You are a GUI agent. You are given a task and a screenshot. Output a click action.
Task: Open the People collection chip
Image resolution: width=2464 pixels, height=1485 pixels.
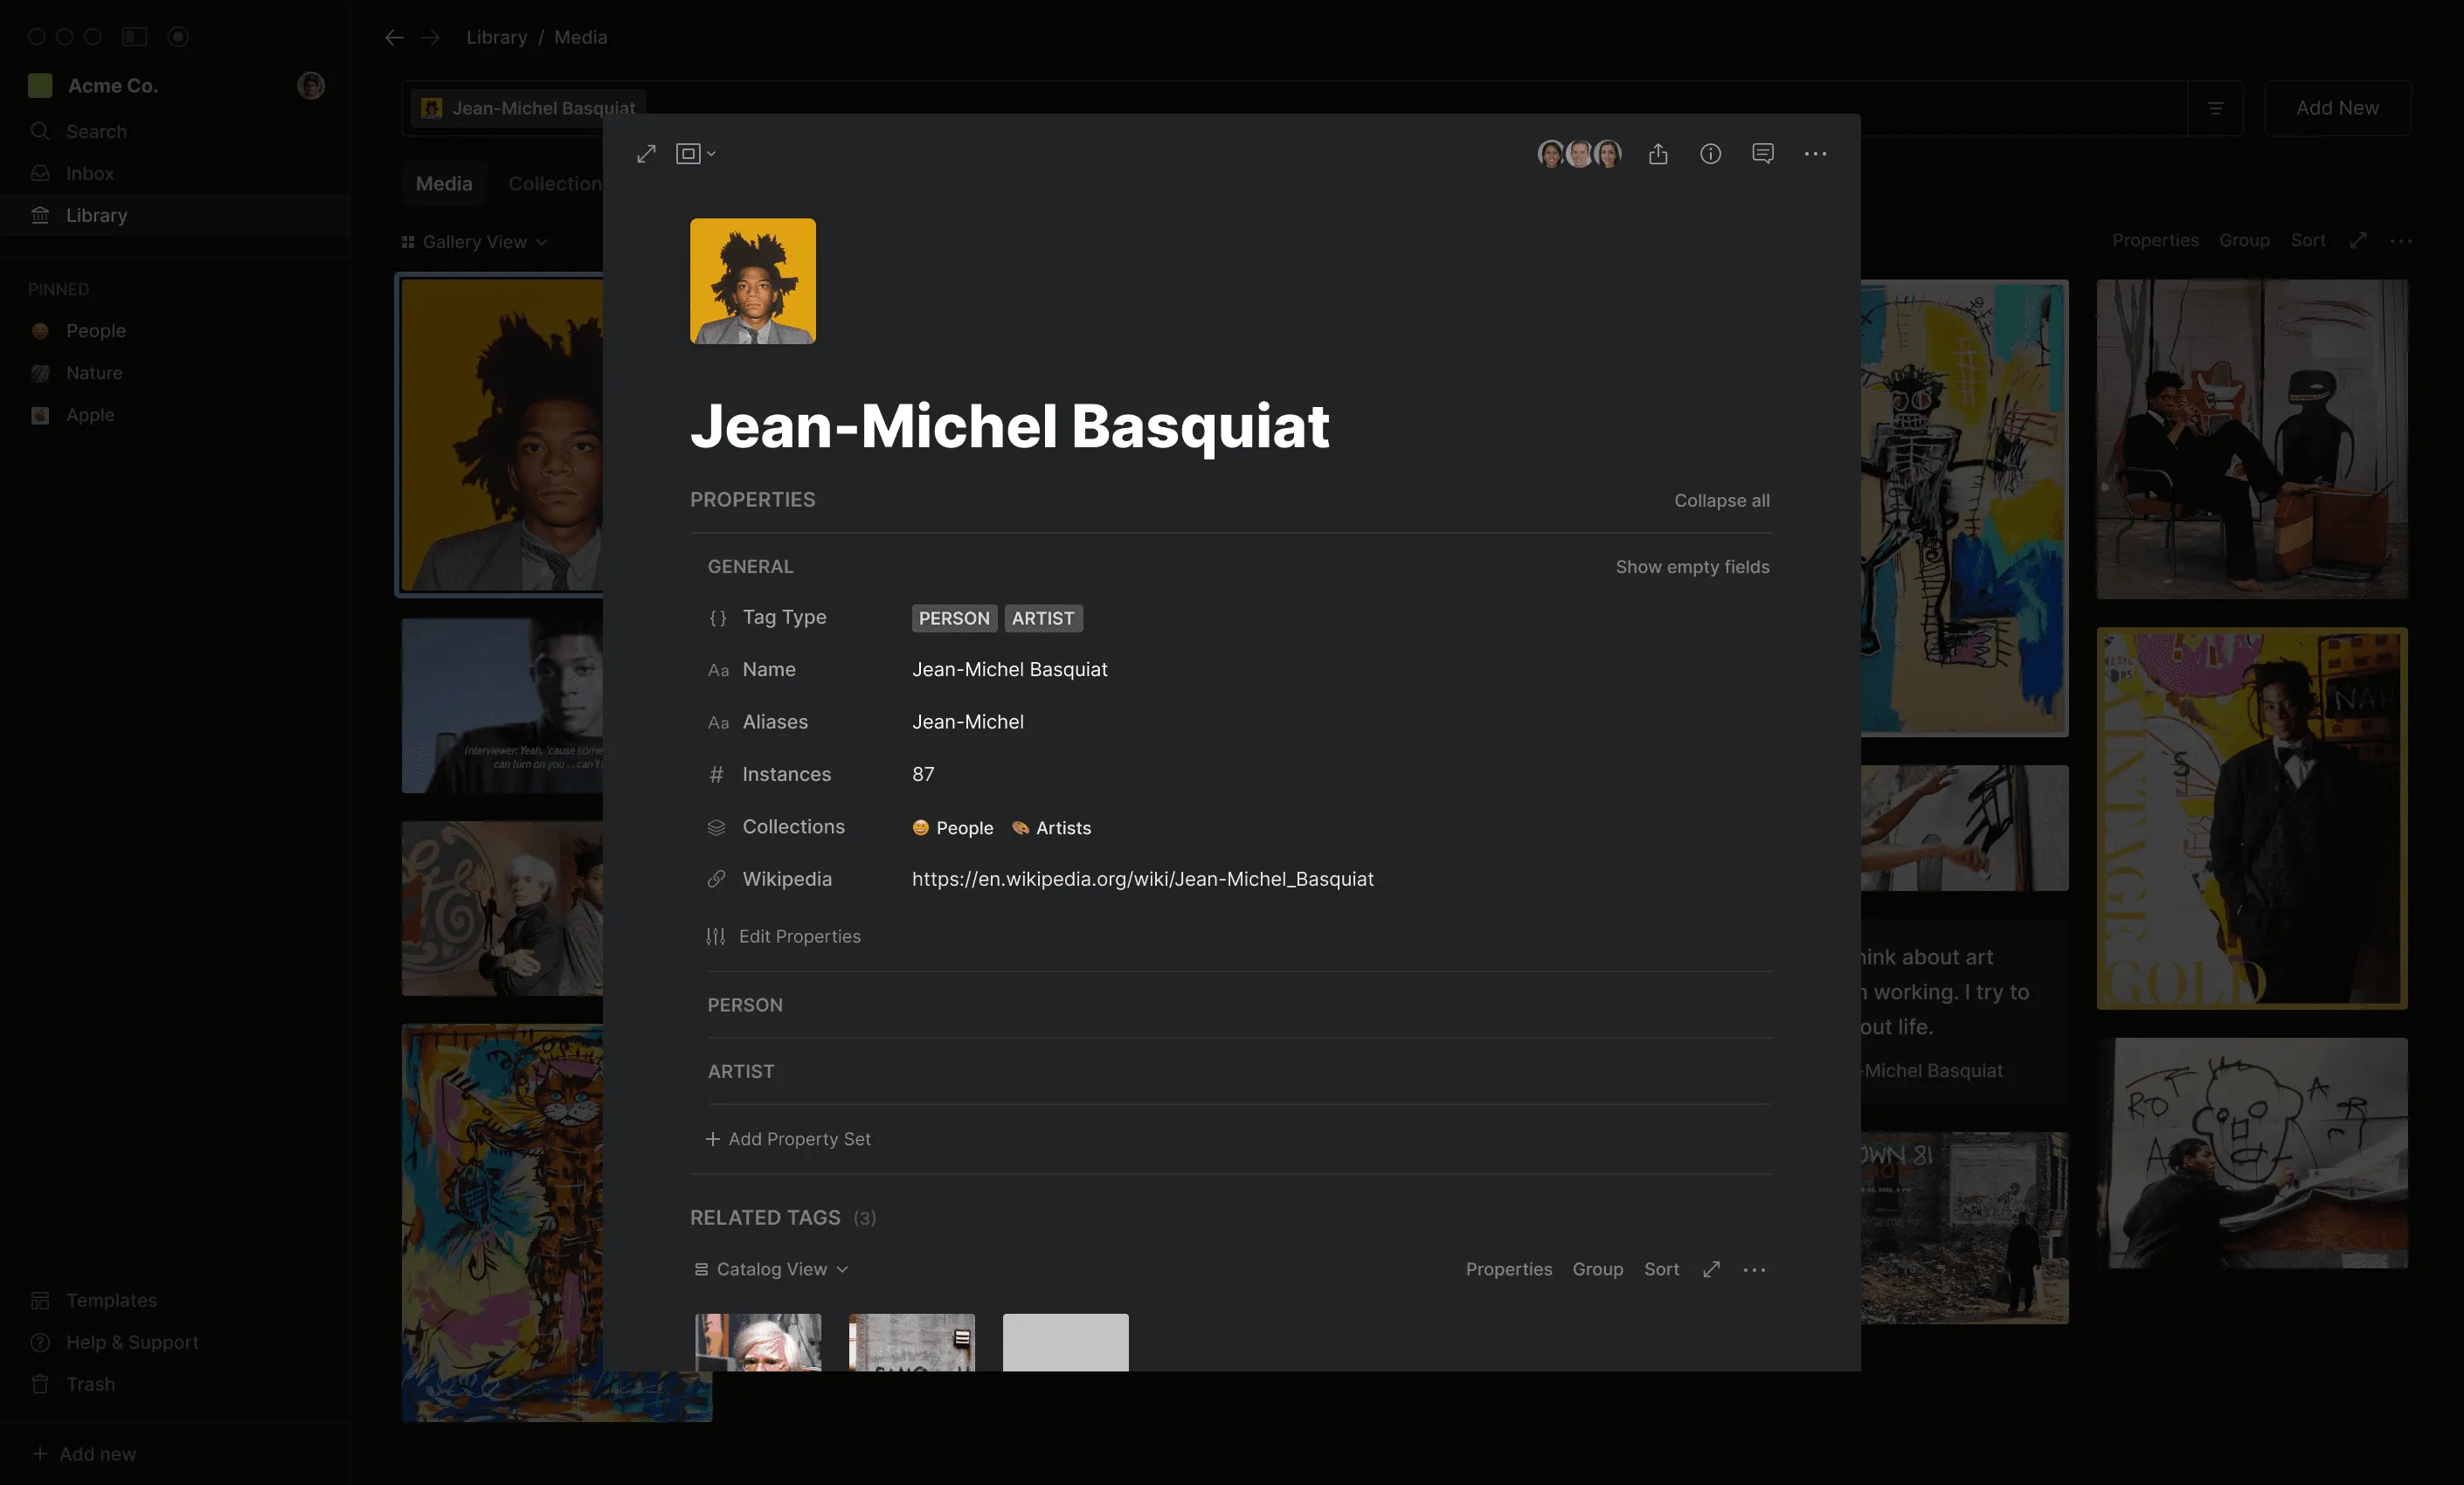952,828
